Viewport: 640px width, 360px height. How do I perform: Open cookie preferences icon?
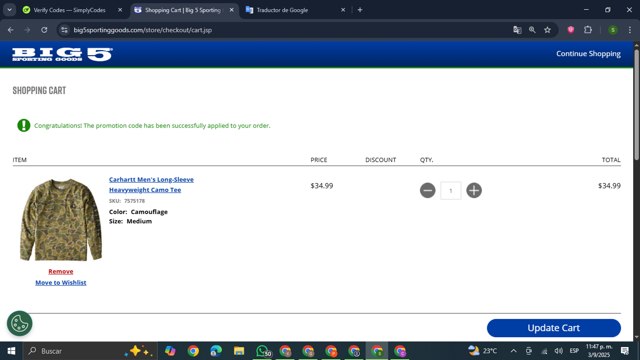19,324
